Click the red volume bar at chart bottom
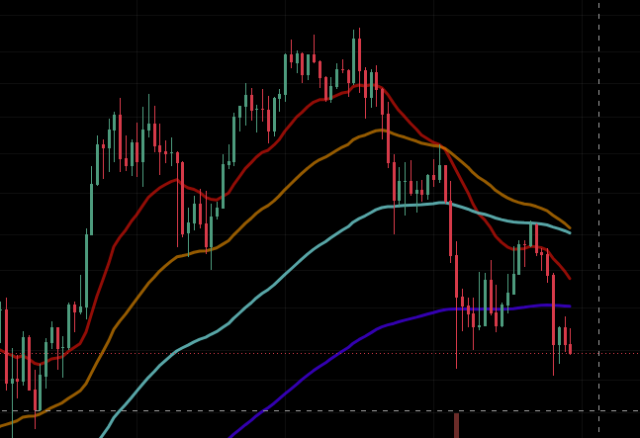This screenshot has width=640, height=438. [x=456, y=425]
